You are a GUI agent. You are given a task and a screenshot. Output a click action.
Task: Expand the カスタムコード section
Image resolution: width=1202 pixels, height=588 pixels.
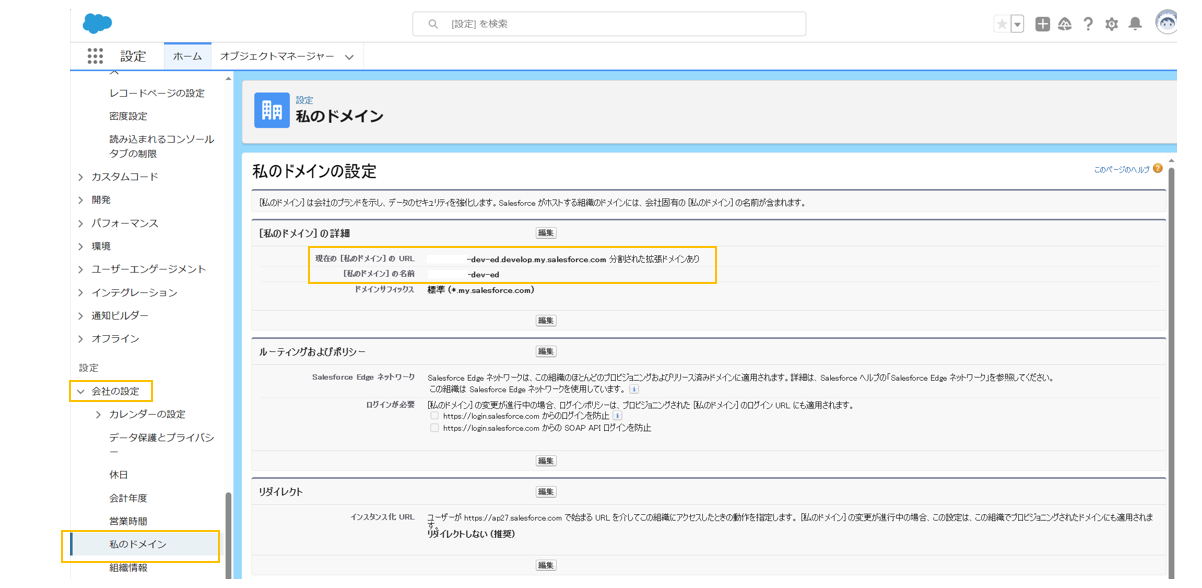click(x=81, y=177)
